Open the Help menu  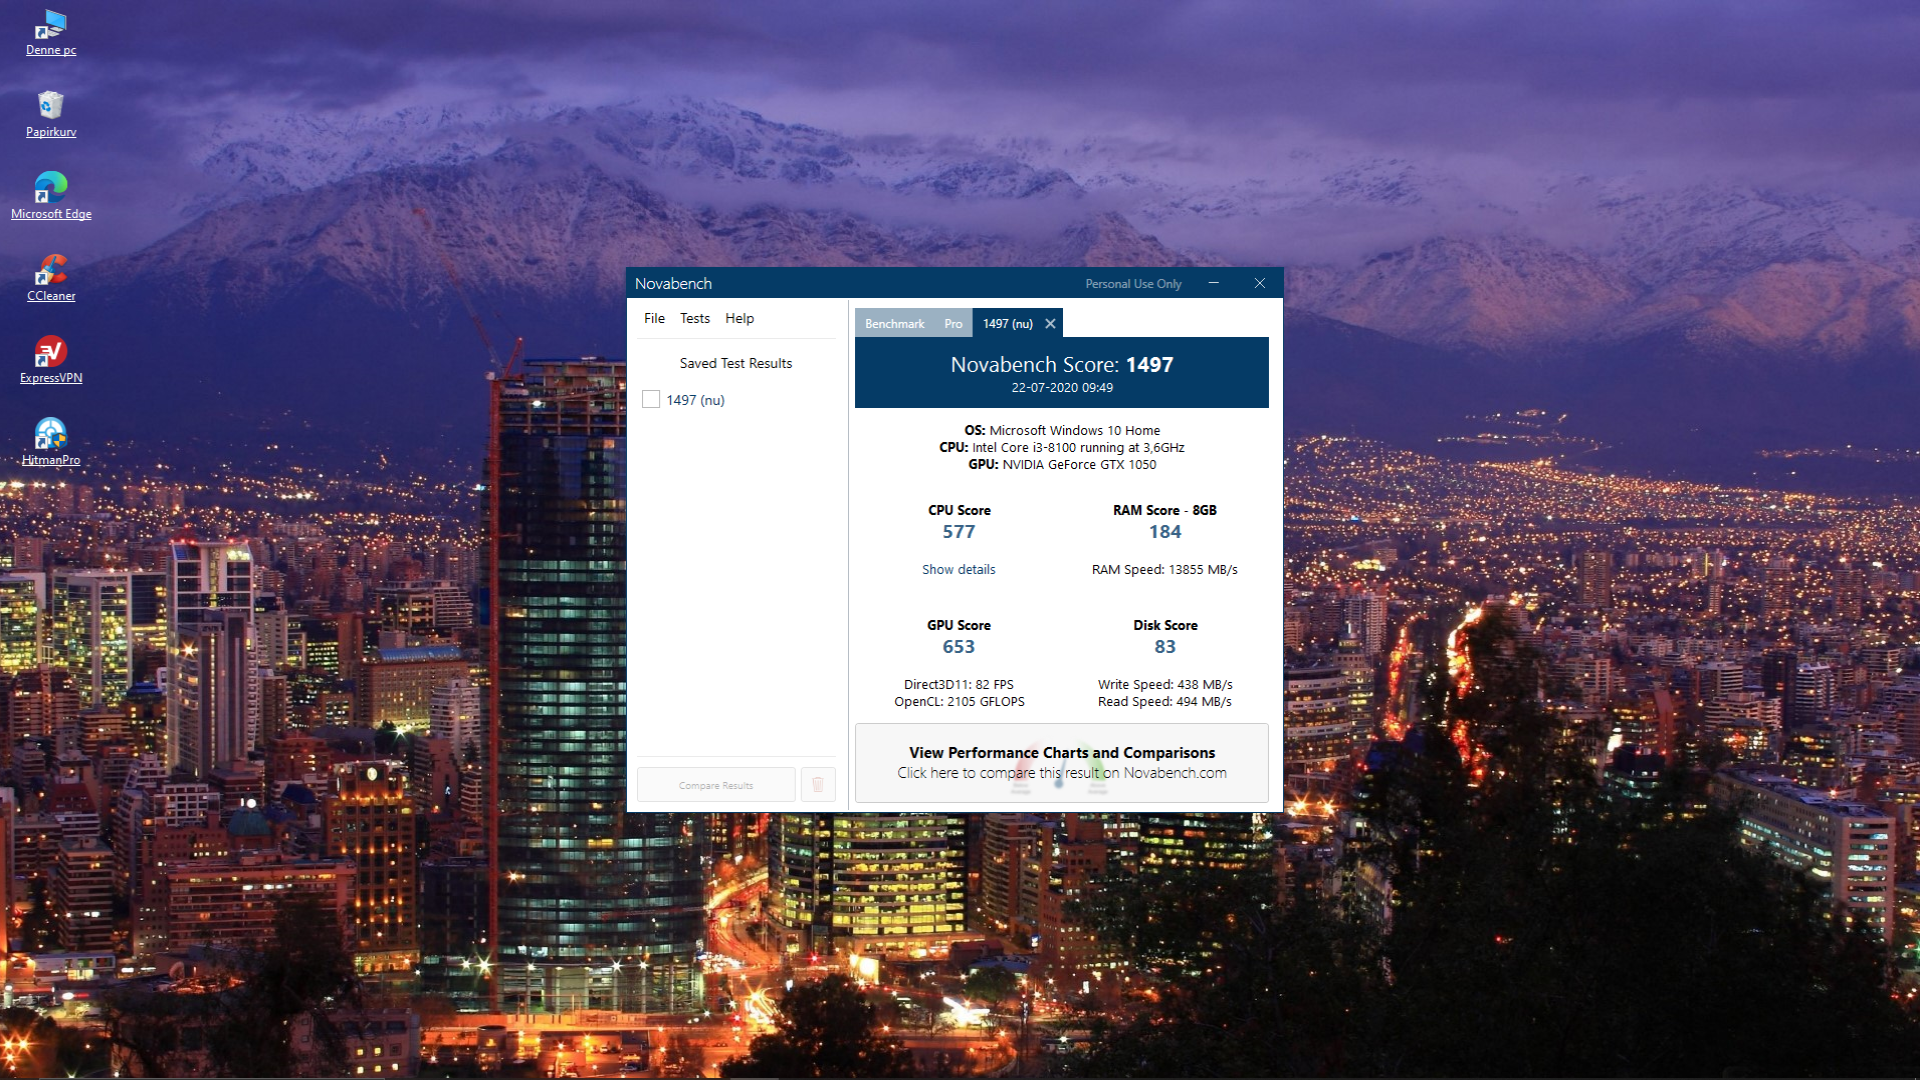[x=739, y=318]
